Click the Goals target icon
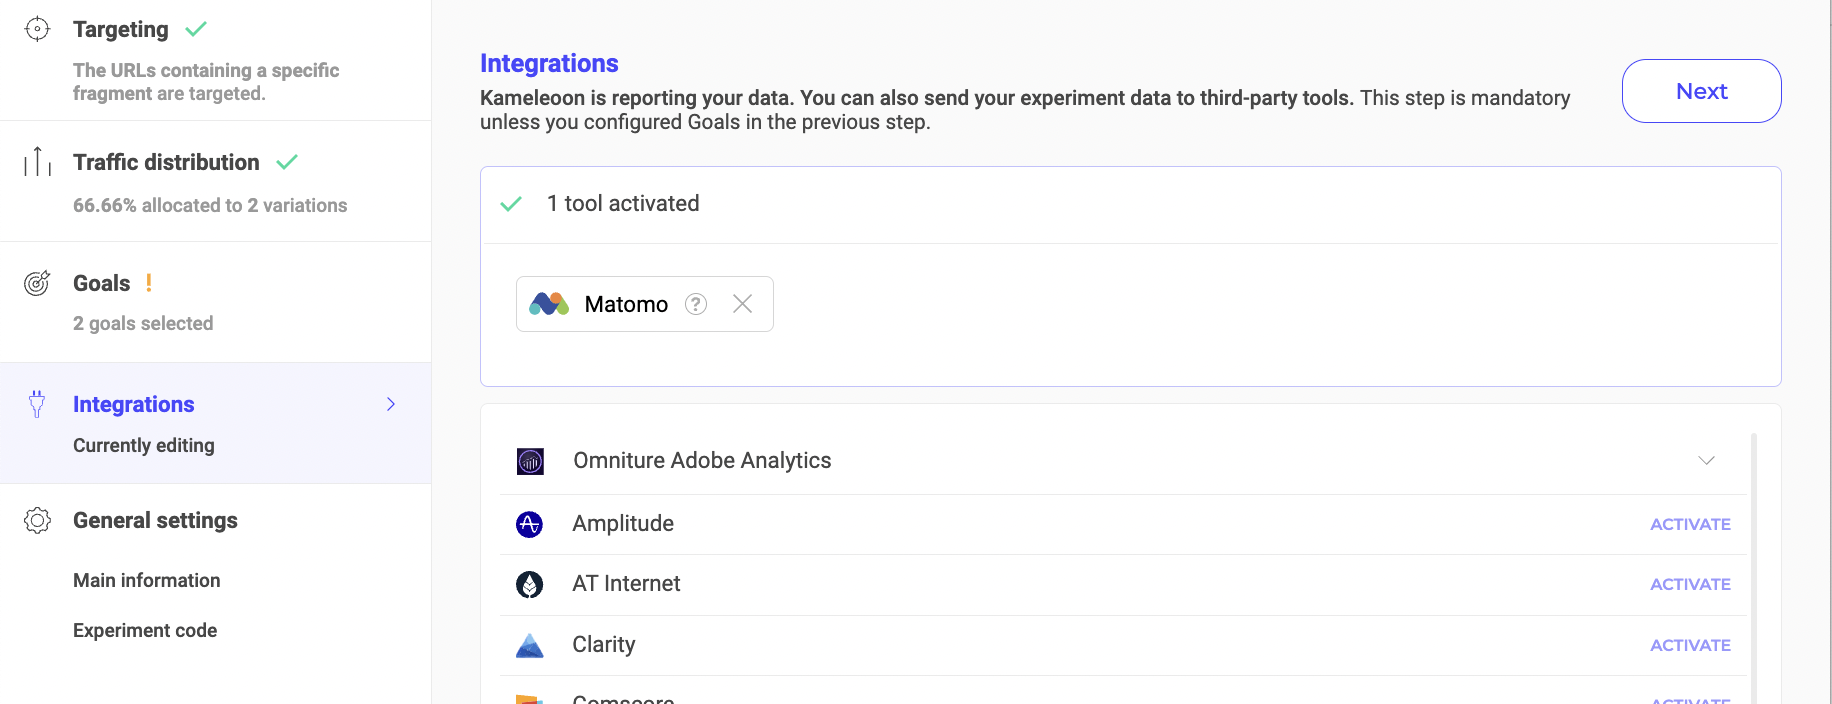 (x=37, y=283)
